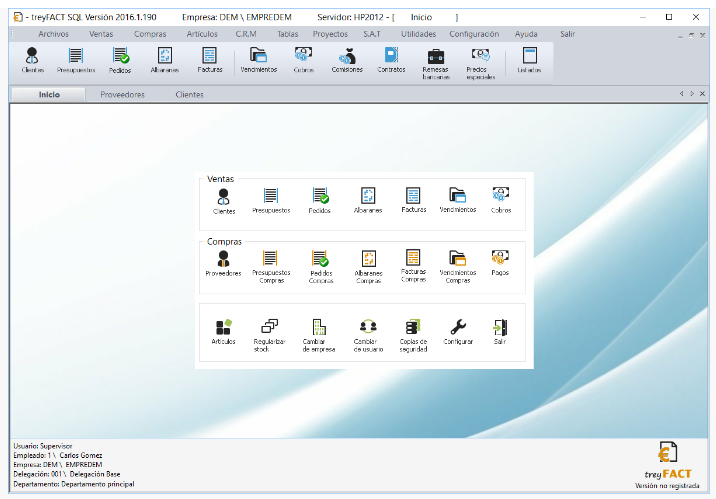The width and height of the screenshot is (716, 499).
Task: Open Albaranes Compras in the Compras panel
Action: (368, 267)
